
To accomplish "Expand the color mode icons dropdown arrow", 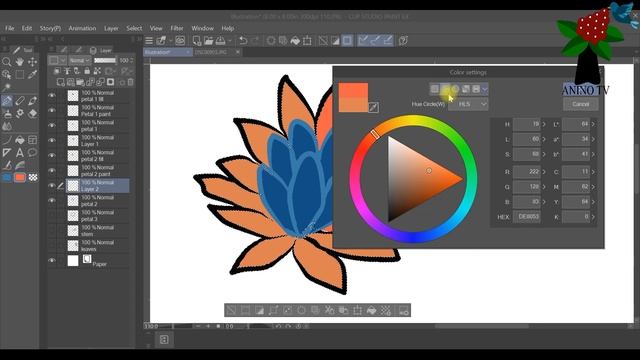I will [x=484, y=89].
